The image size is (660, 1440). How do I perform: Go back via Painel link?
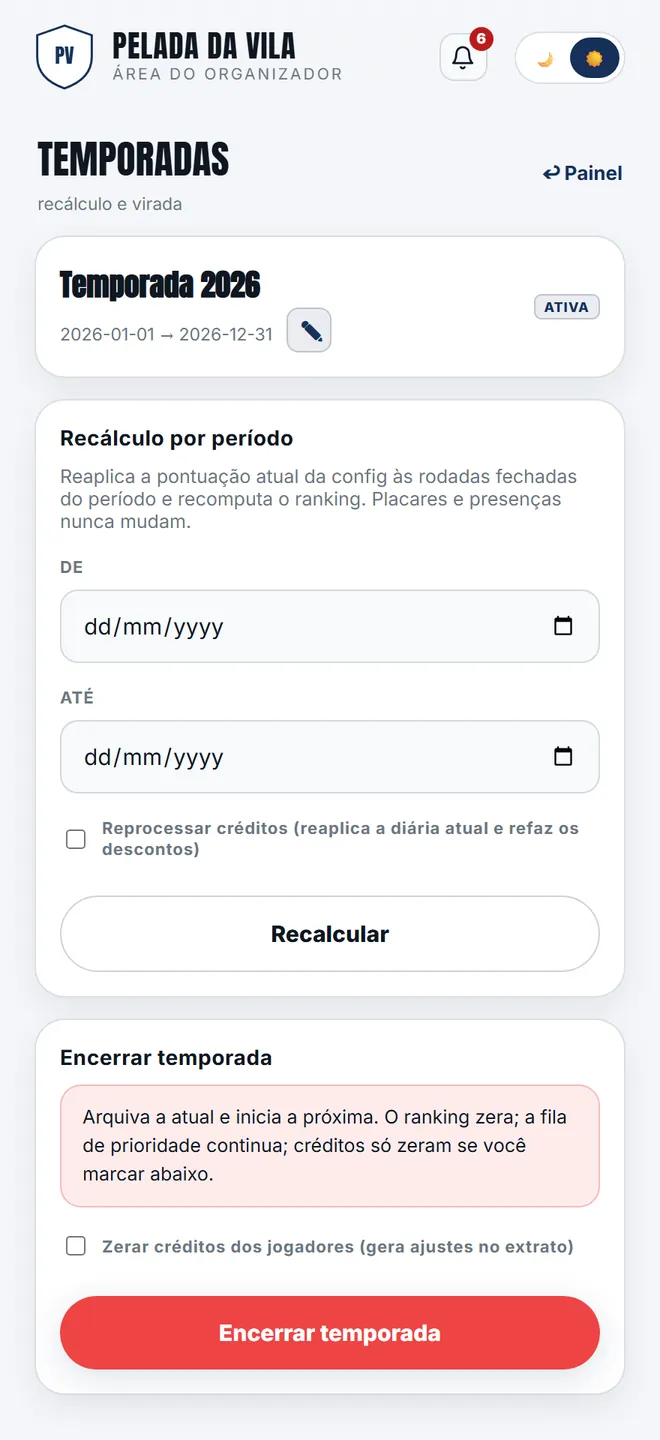coord(582,173)
